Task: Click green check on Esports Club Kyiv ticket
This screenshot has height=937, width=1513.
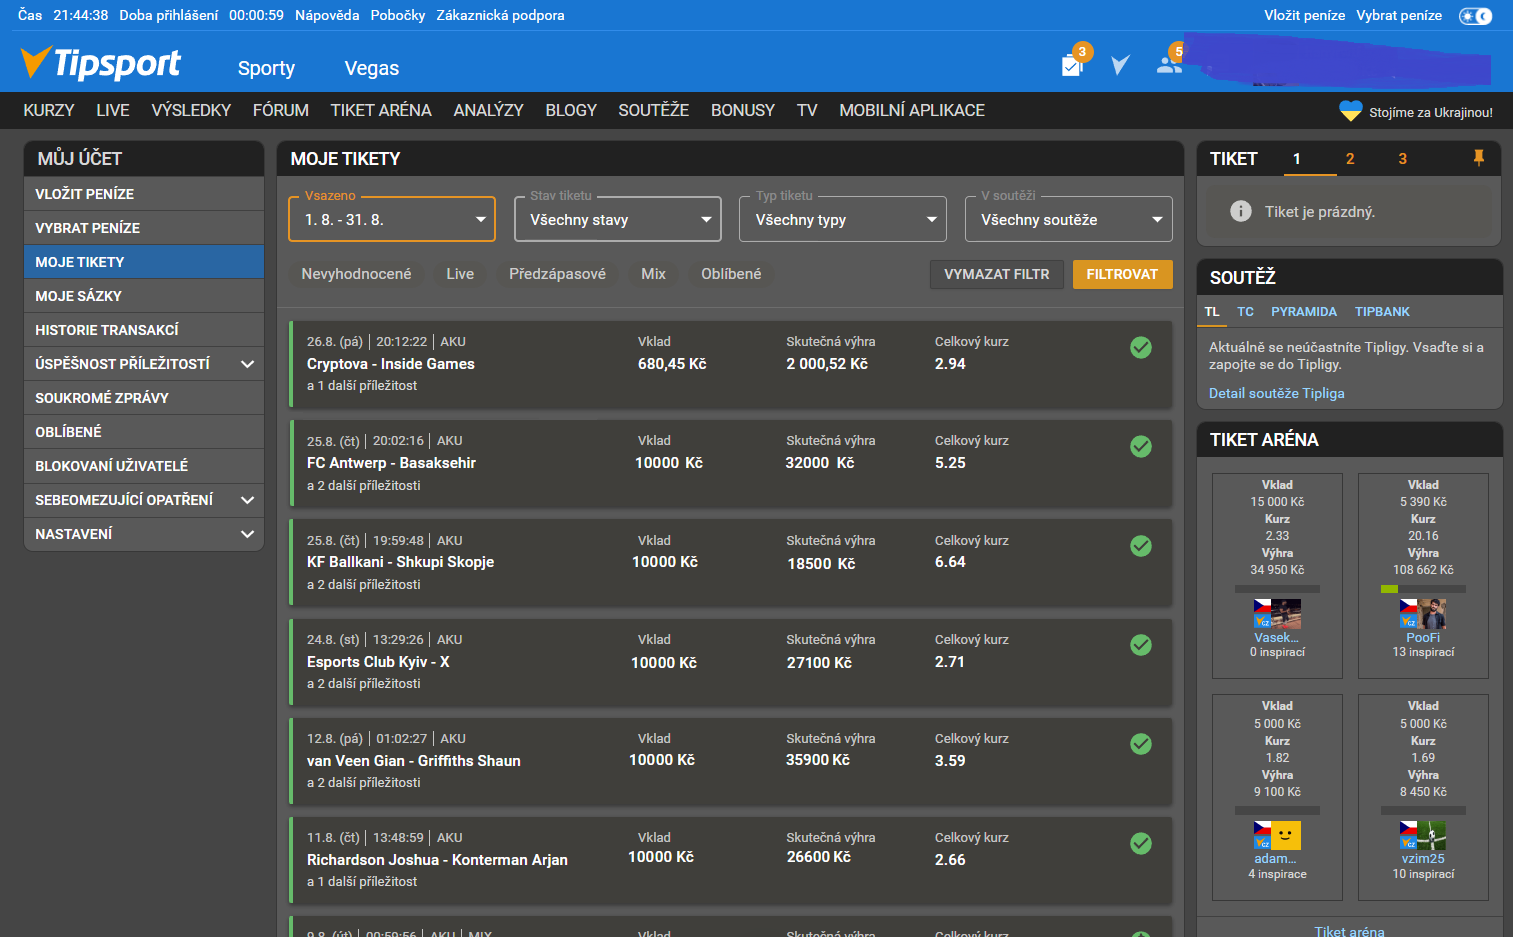Action: [1141, 645]
